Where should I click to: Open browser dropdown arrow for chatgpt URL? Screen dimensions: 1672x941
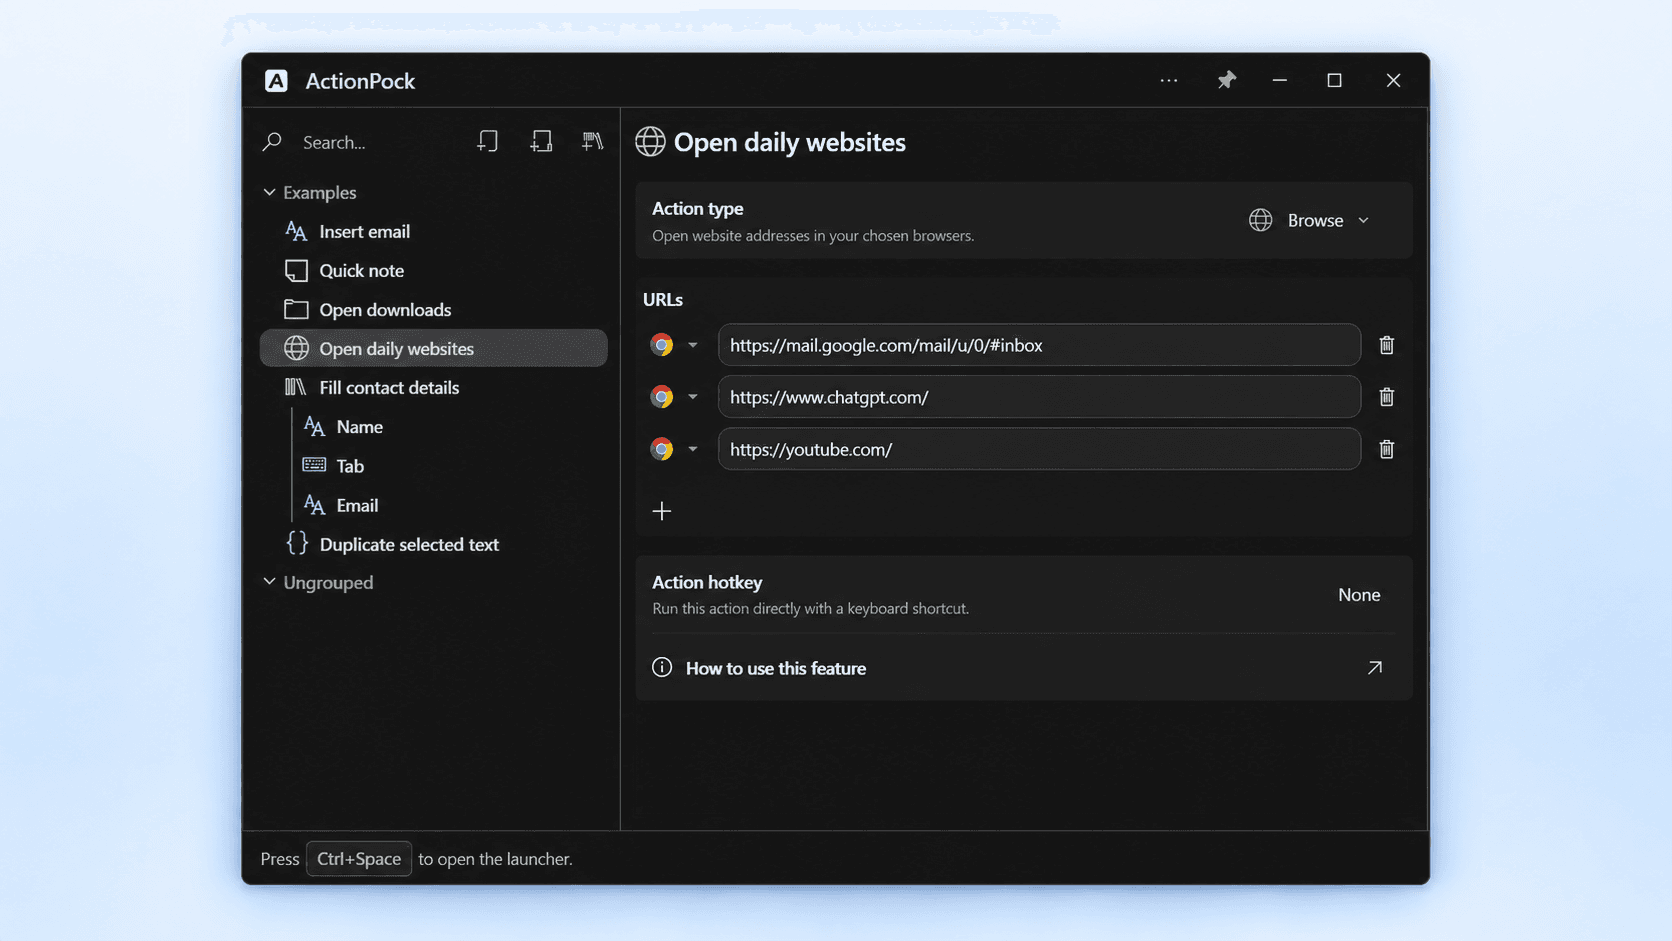pyautogui.click(x=693, y=397)
